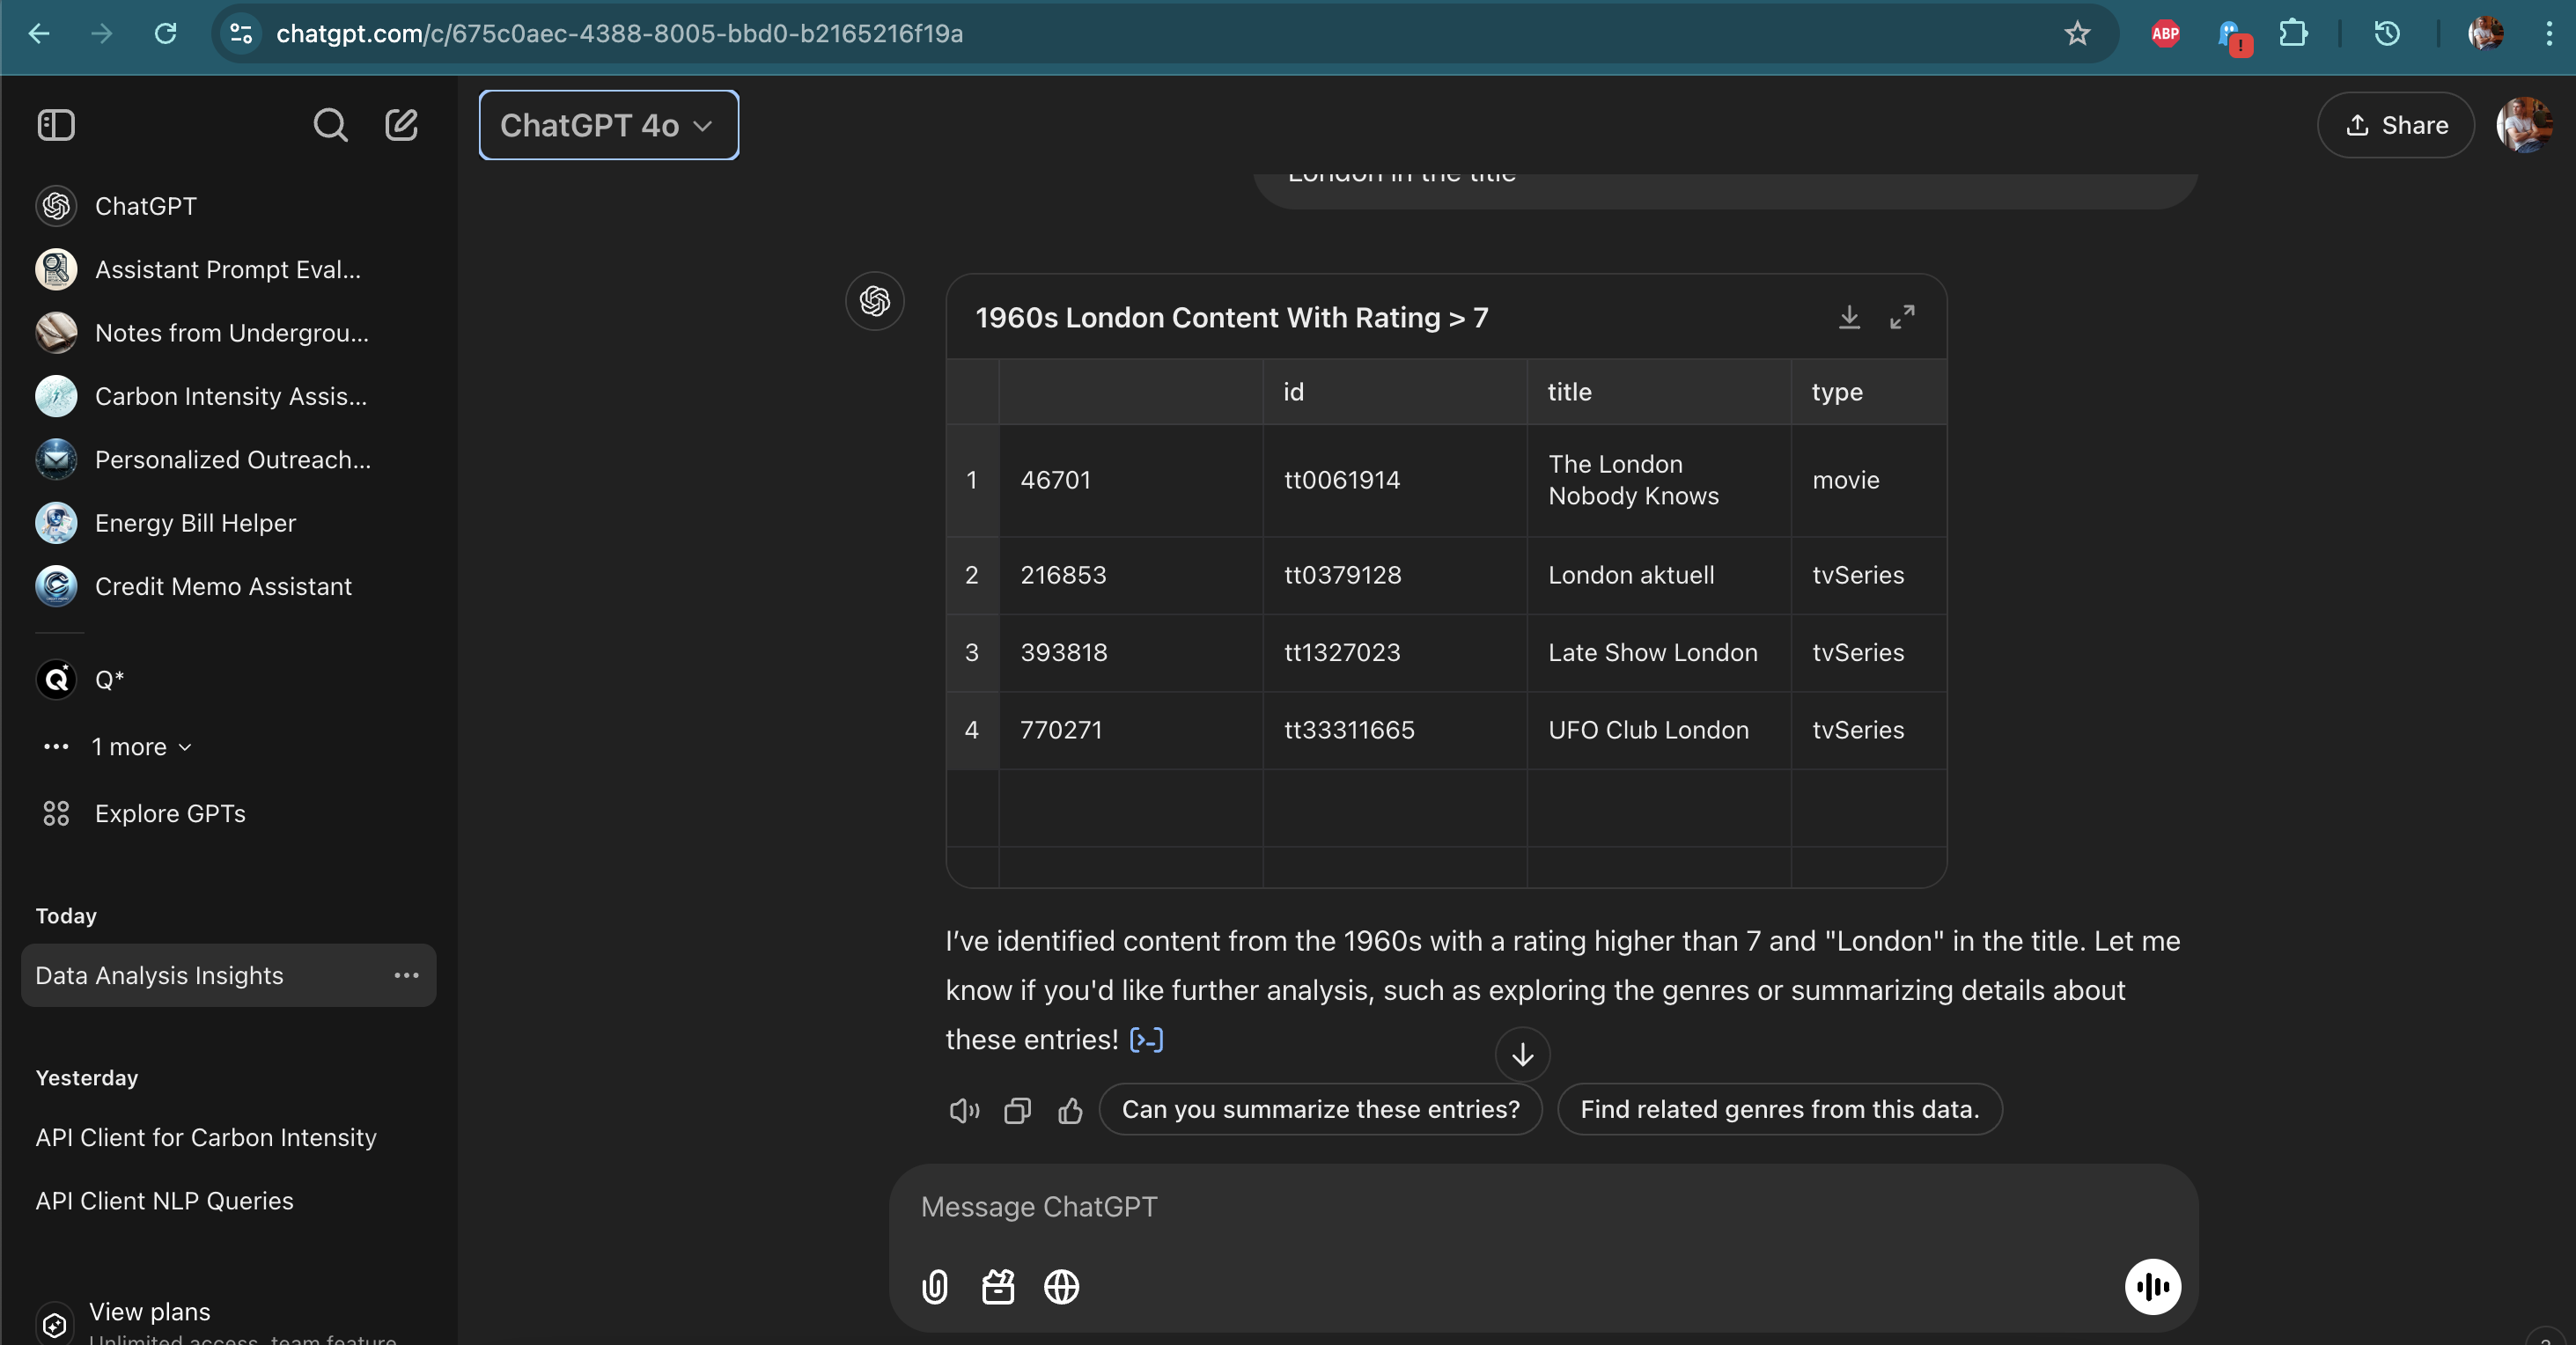Expand the table to full view

[x=1902, y=317]
